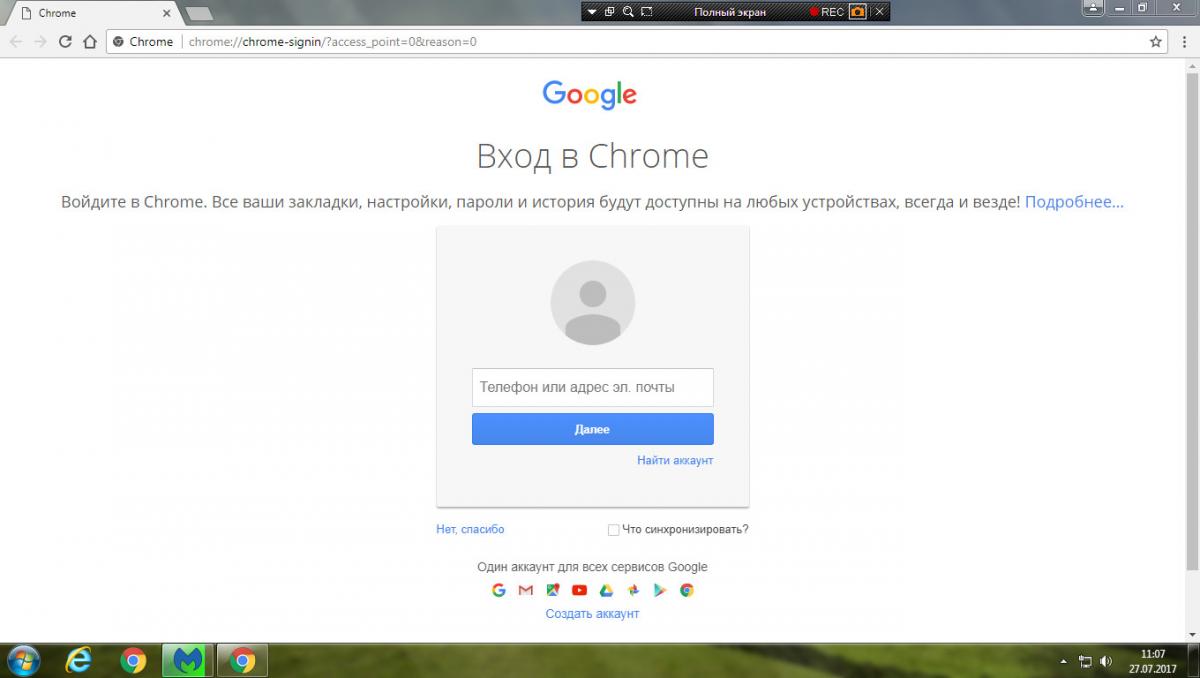Image resolution: width=1200 pixels, height=678 pixels.
Task: Click the 'Один аккаунт для всех сервисов Google' text
Action: click(592, 567)
